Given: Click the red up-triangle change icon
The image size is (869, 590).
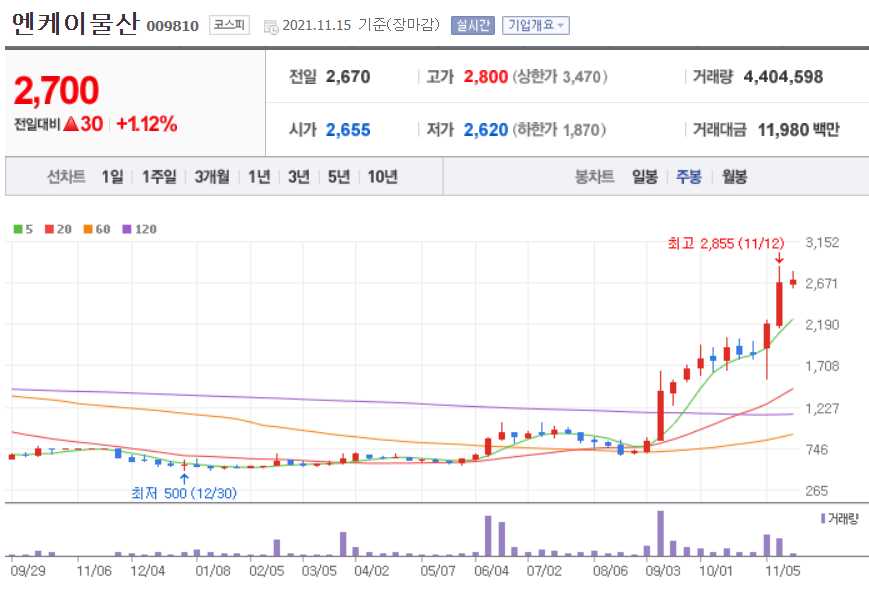Looking at the screenshot, I should pyautogui.click(x=70, y=124).
